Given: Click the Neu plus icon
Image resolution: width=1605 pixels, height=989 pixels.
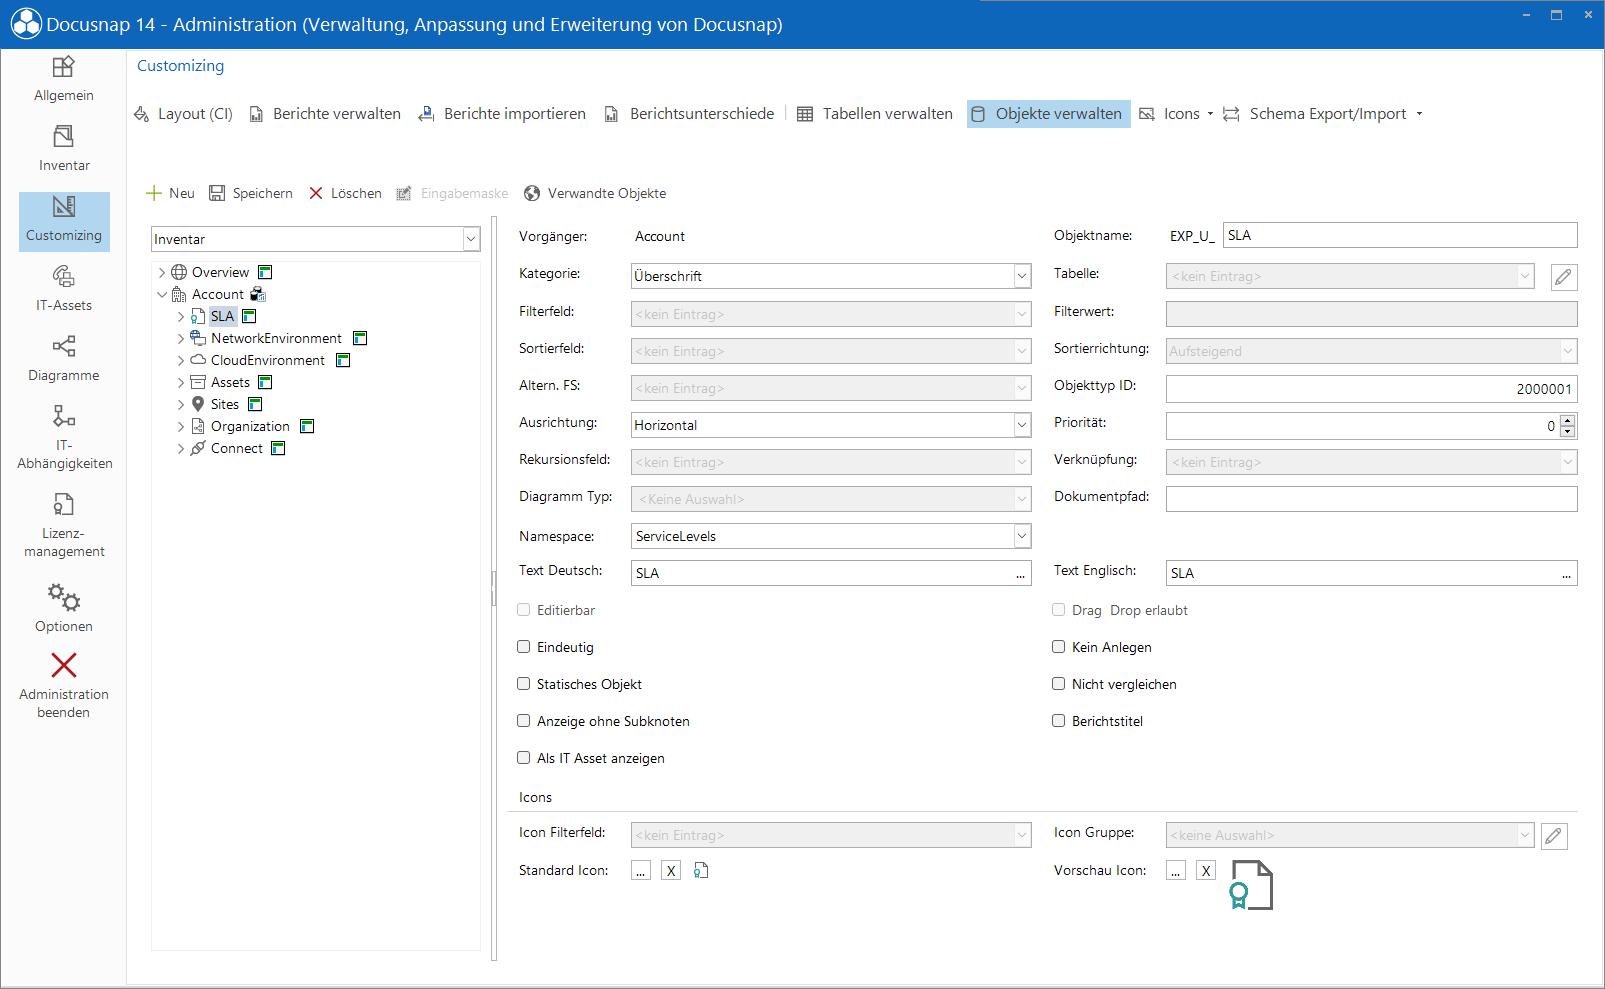Looking at the screenshot, I should click(154, 193).
